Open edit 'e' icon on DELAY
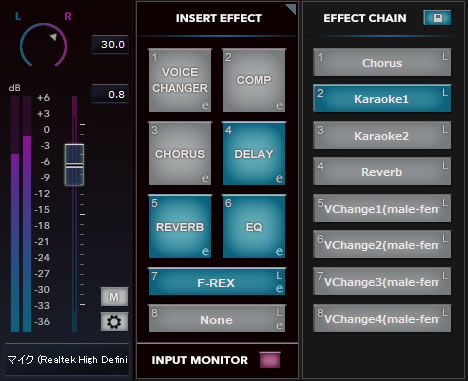This screenshot has height=381, width=468. [x=279, y=178]
